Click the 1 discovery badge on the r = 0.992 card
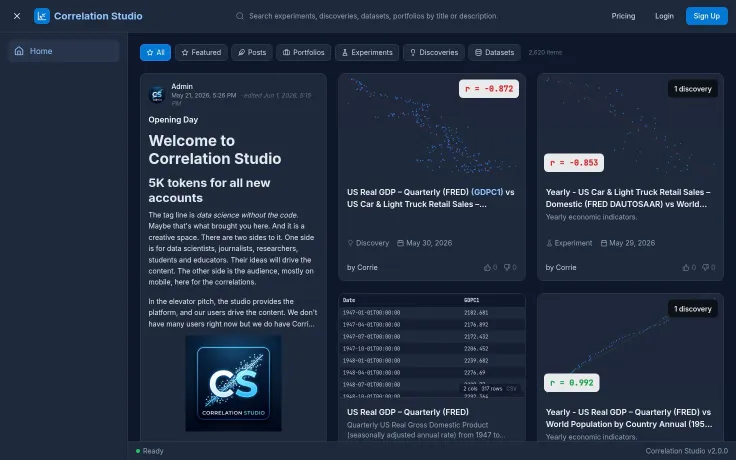The width and height of the screenshot is (736, 460). click(693, 309)
